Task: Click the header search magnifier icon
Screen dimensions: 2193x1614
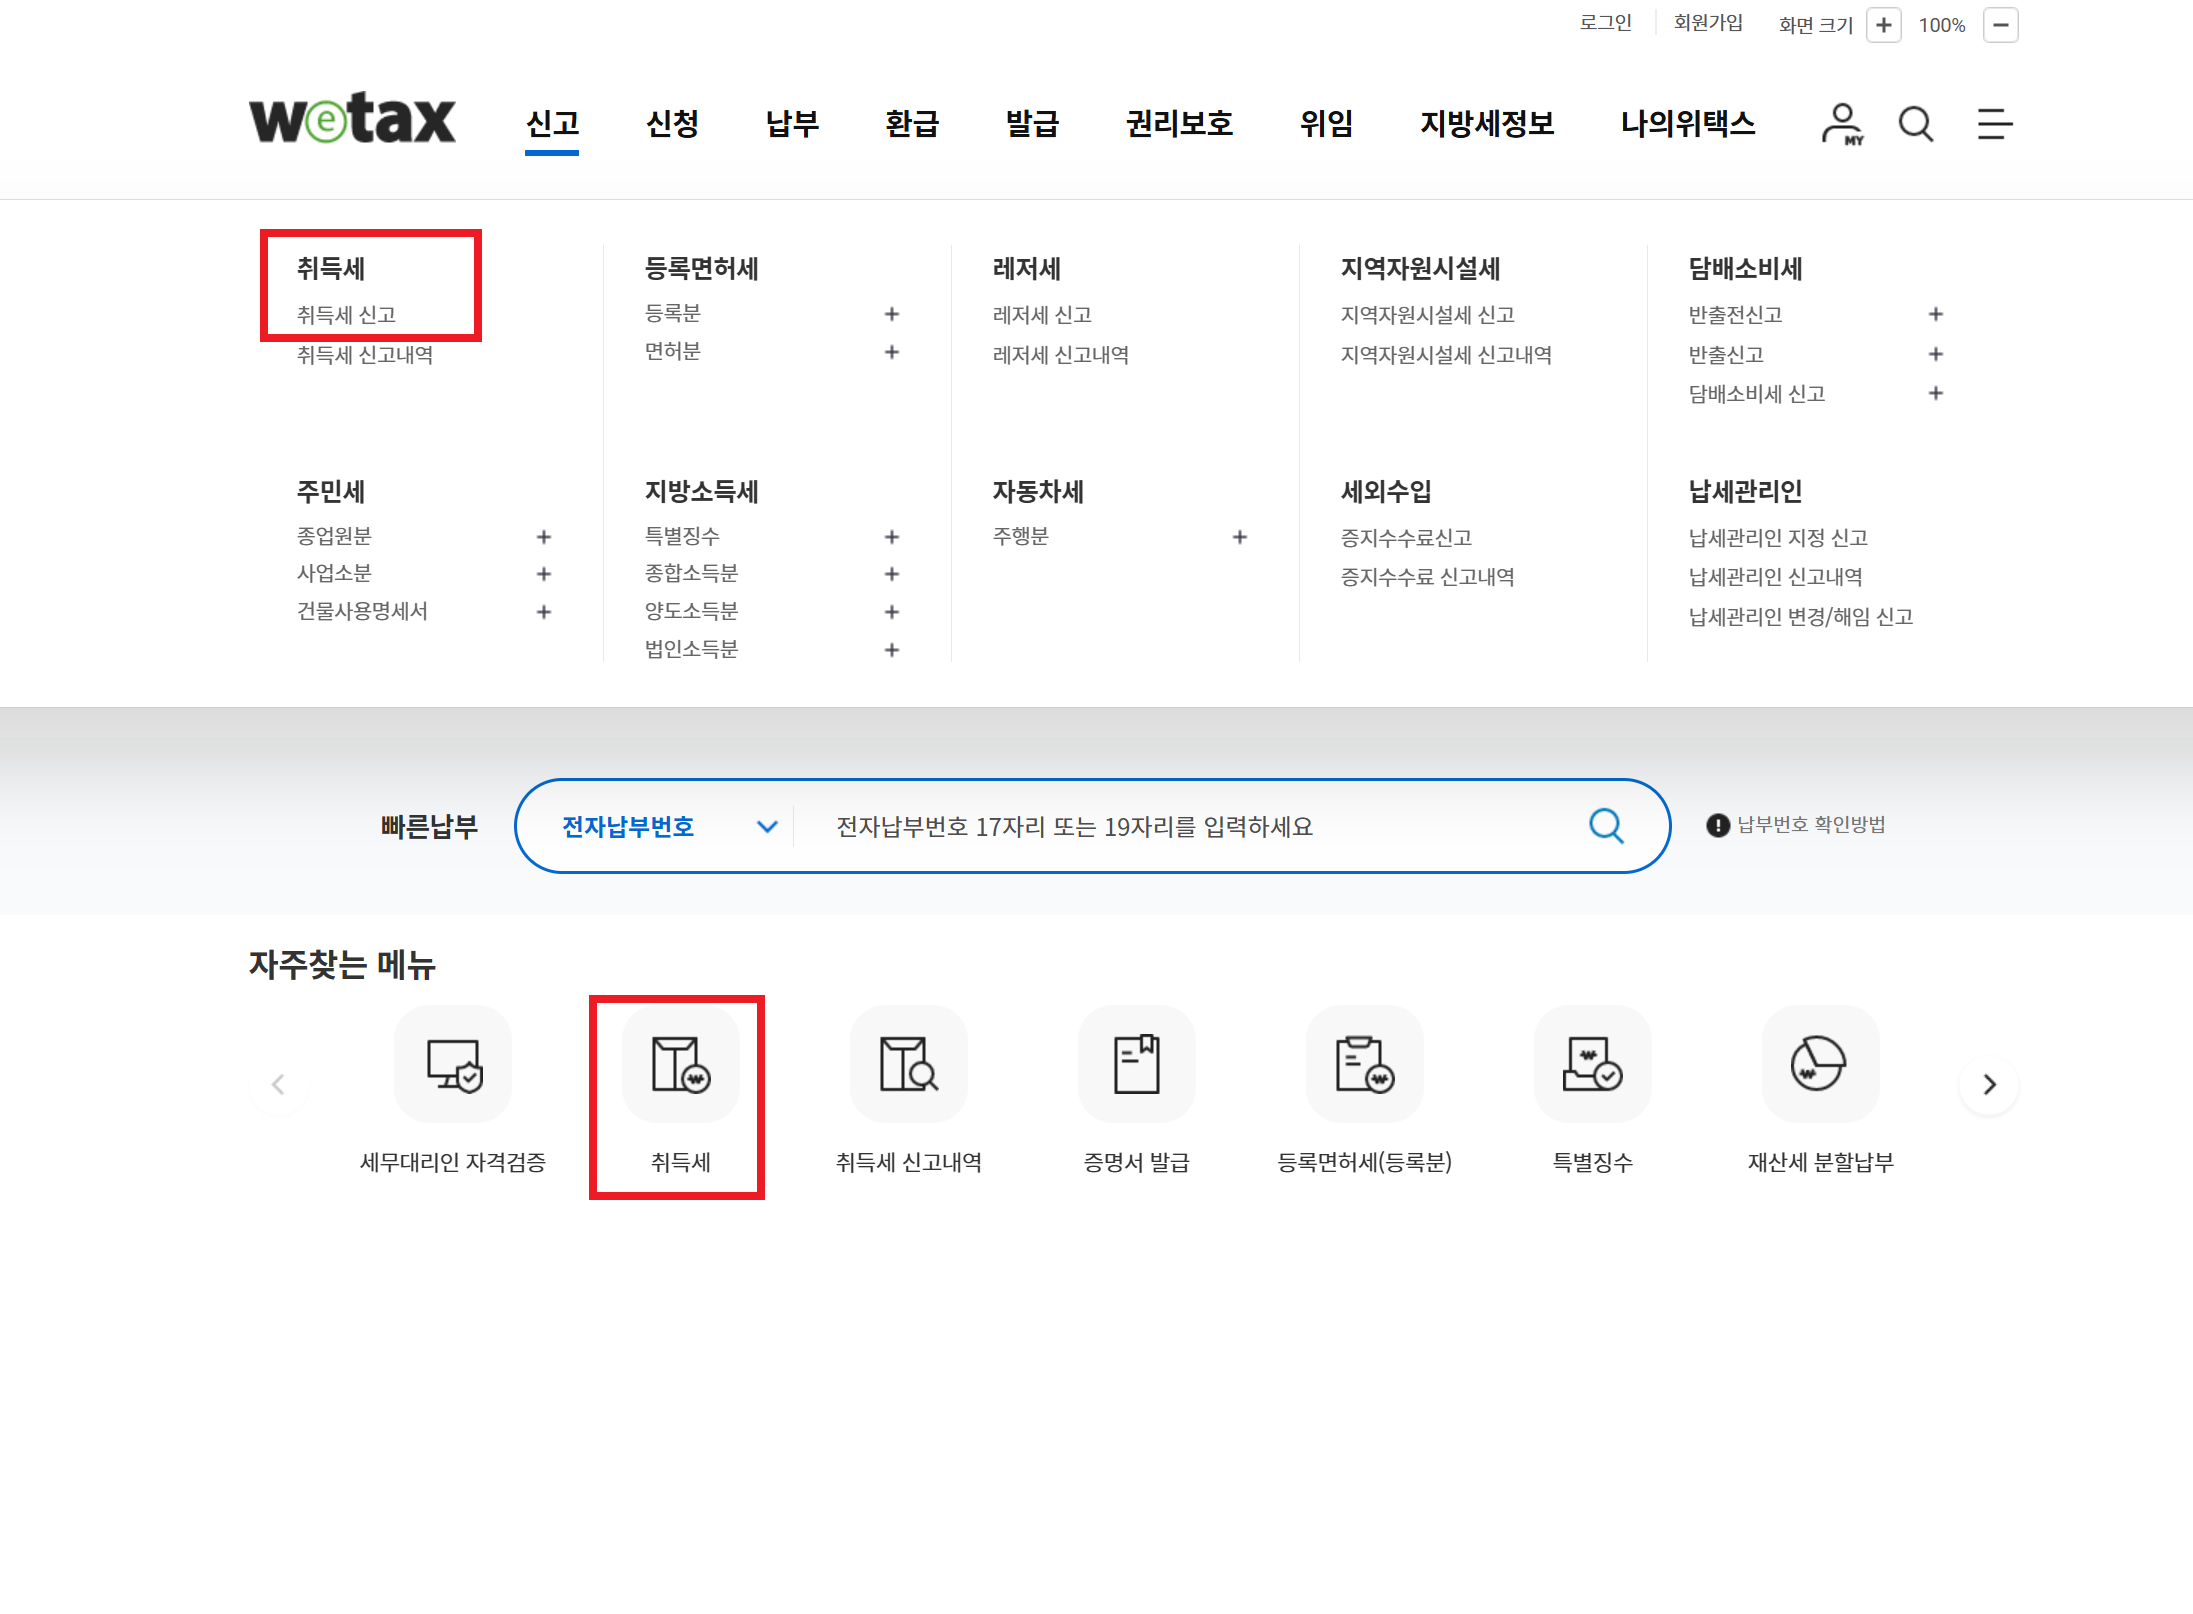Action: point(1915,124)
